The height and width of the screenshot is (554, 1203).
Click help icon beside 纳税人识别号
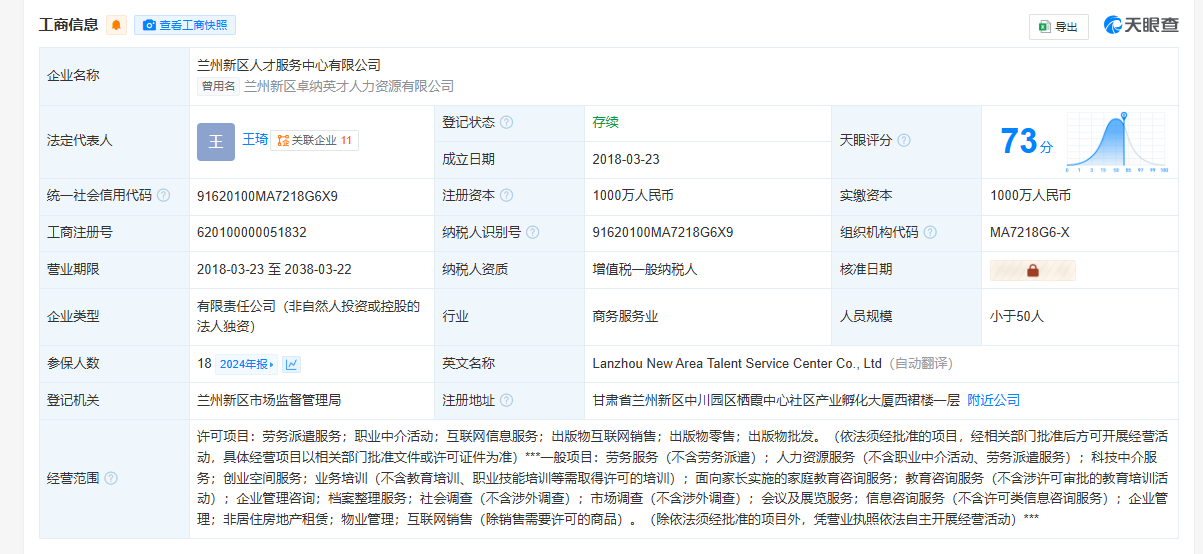[533, 233]
